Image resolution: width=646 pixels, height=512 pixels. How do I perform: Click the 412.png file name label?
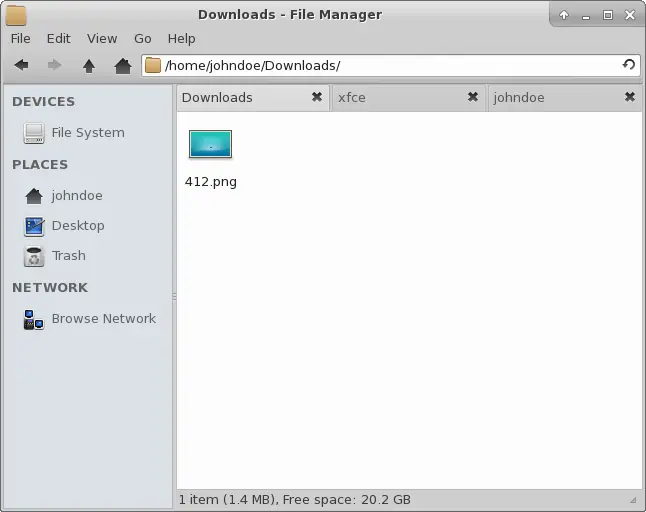point(211,182)
